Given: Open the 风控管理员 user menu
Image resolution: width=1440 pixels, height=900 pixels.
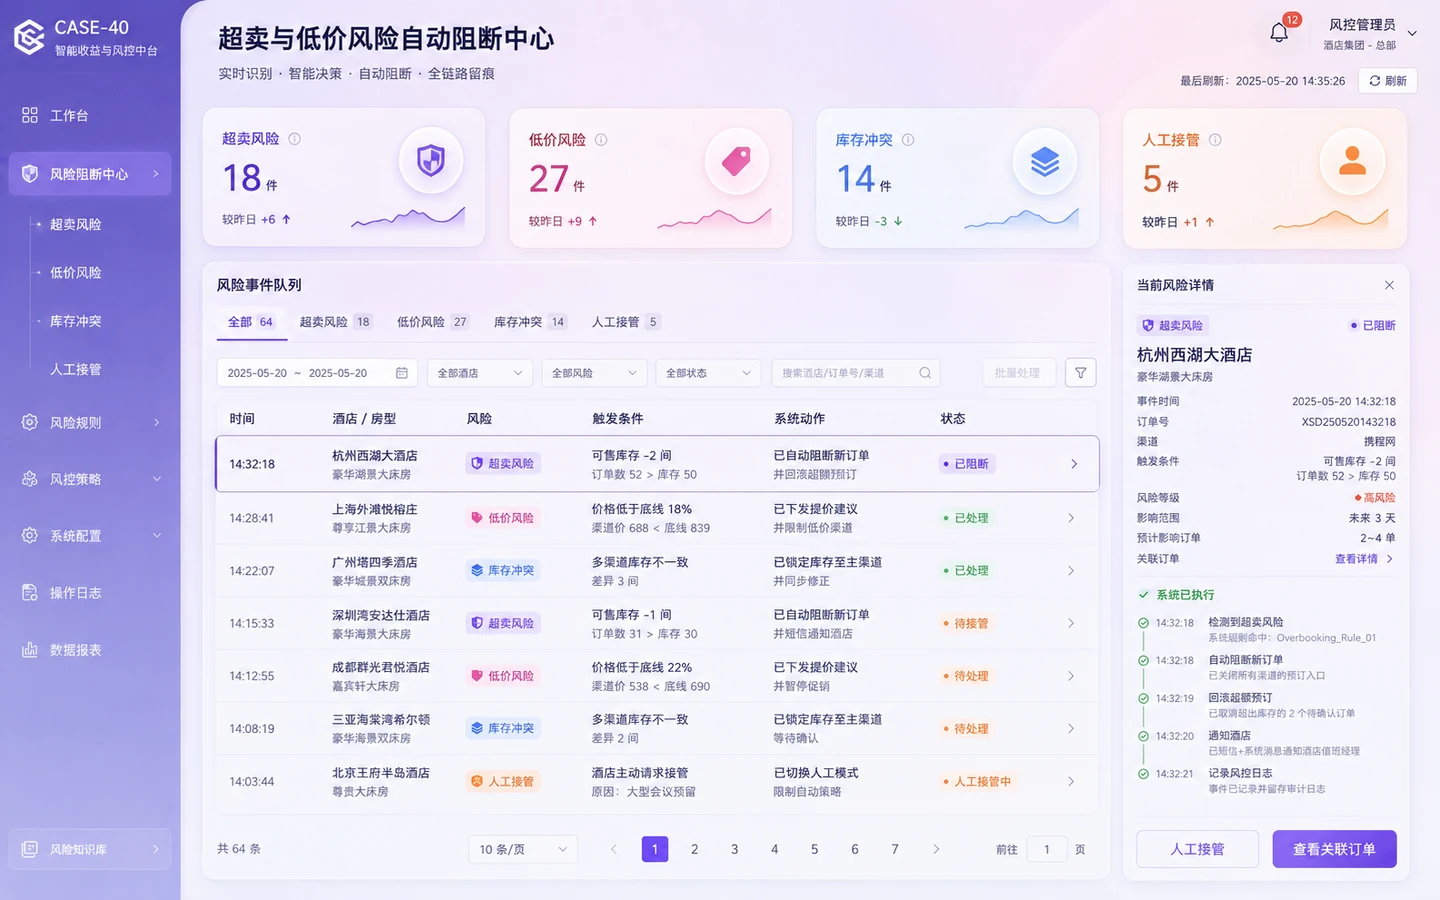Looking at the screenshot, I should (1368, 34).
